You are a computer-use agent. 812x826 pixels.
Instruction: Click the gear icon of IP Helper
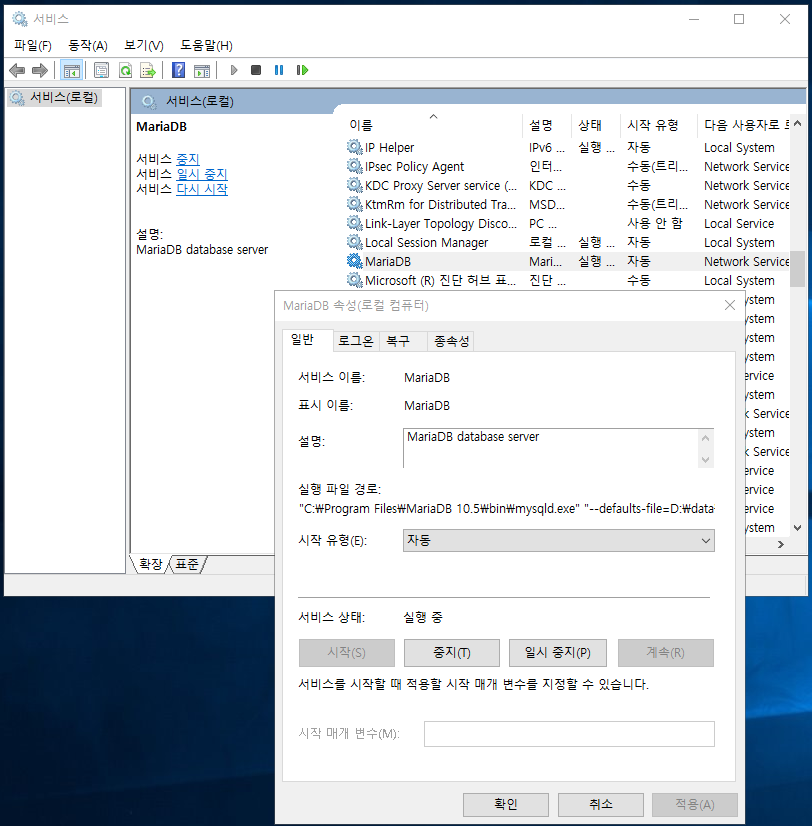click(x=354, y=147)
